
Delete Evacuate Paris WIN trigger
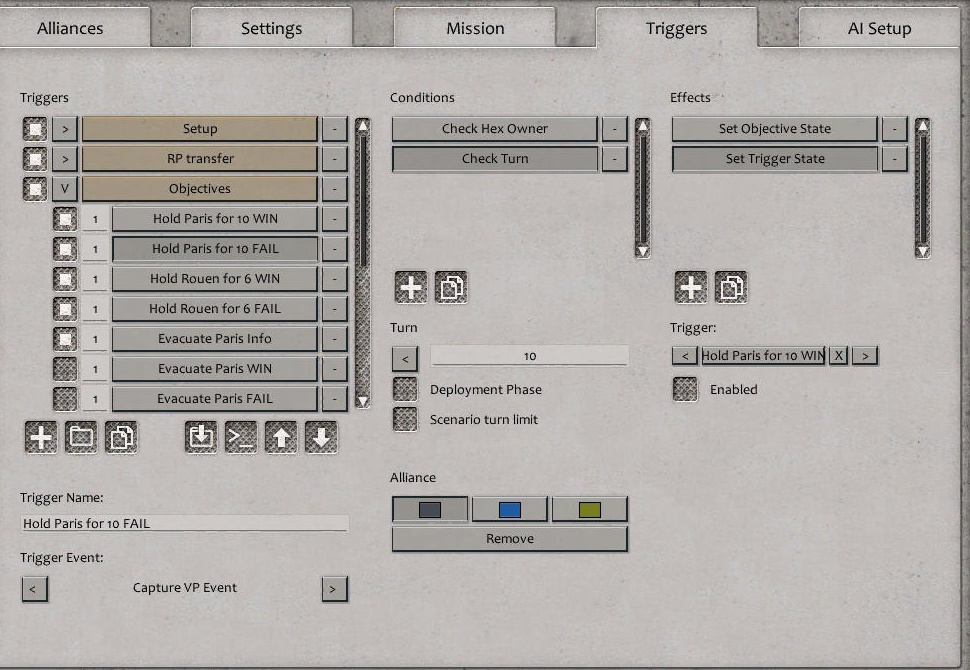pos(335,369)
